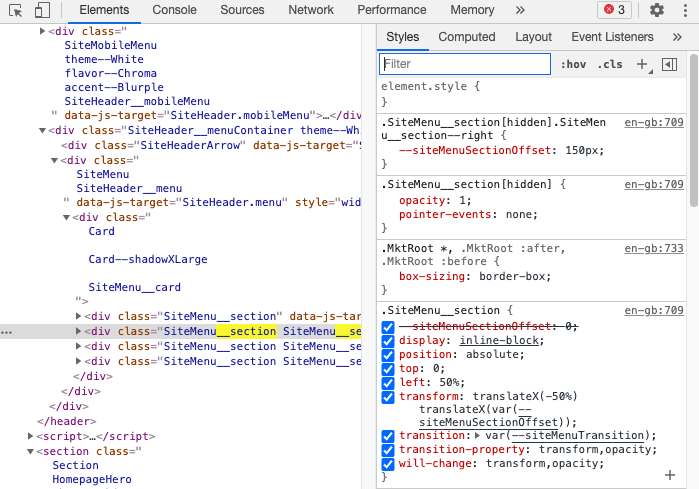Toggle the computed styles sidebar icon
Screen dimensions: 699x489
tap(669, 65)
